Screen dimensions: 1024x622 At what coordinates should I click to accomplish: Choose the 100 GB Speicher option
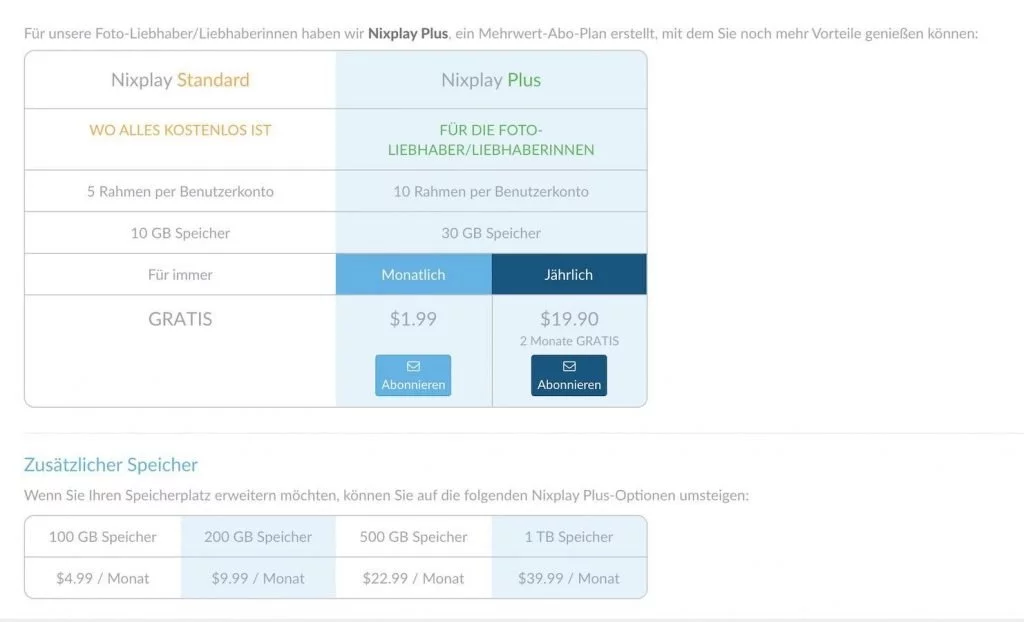point(103,536)
